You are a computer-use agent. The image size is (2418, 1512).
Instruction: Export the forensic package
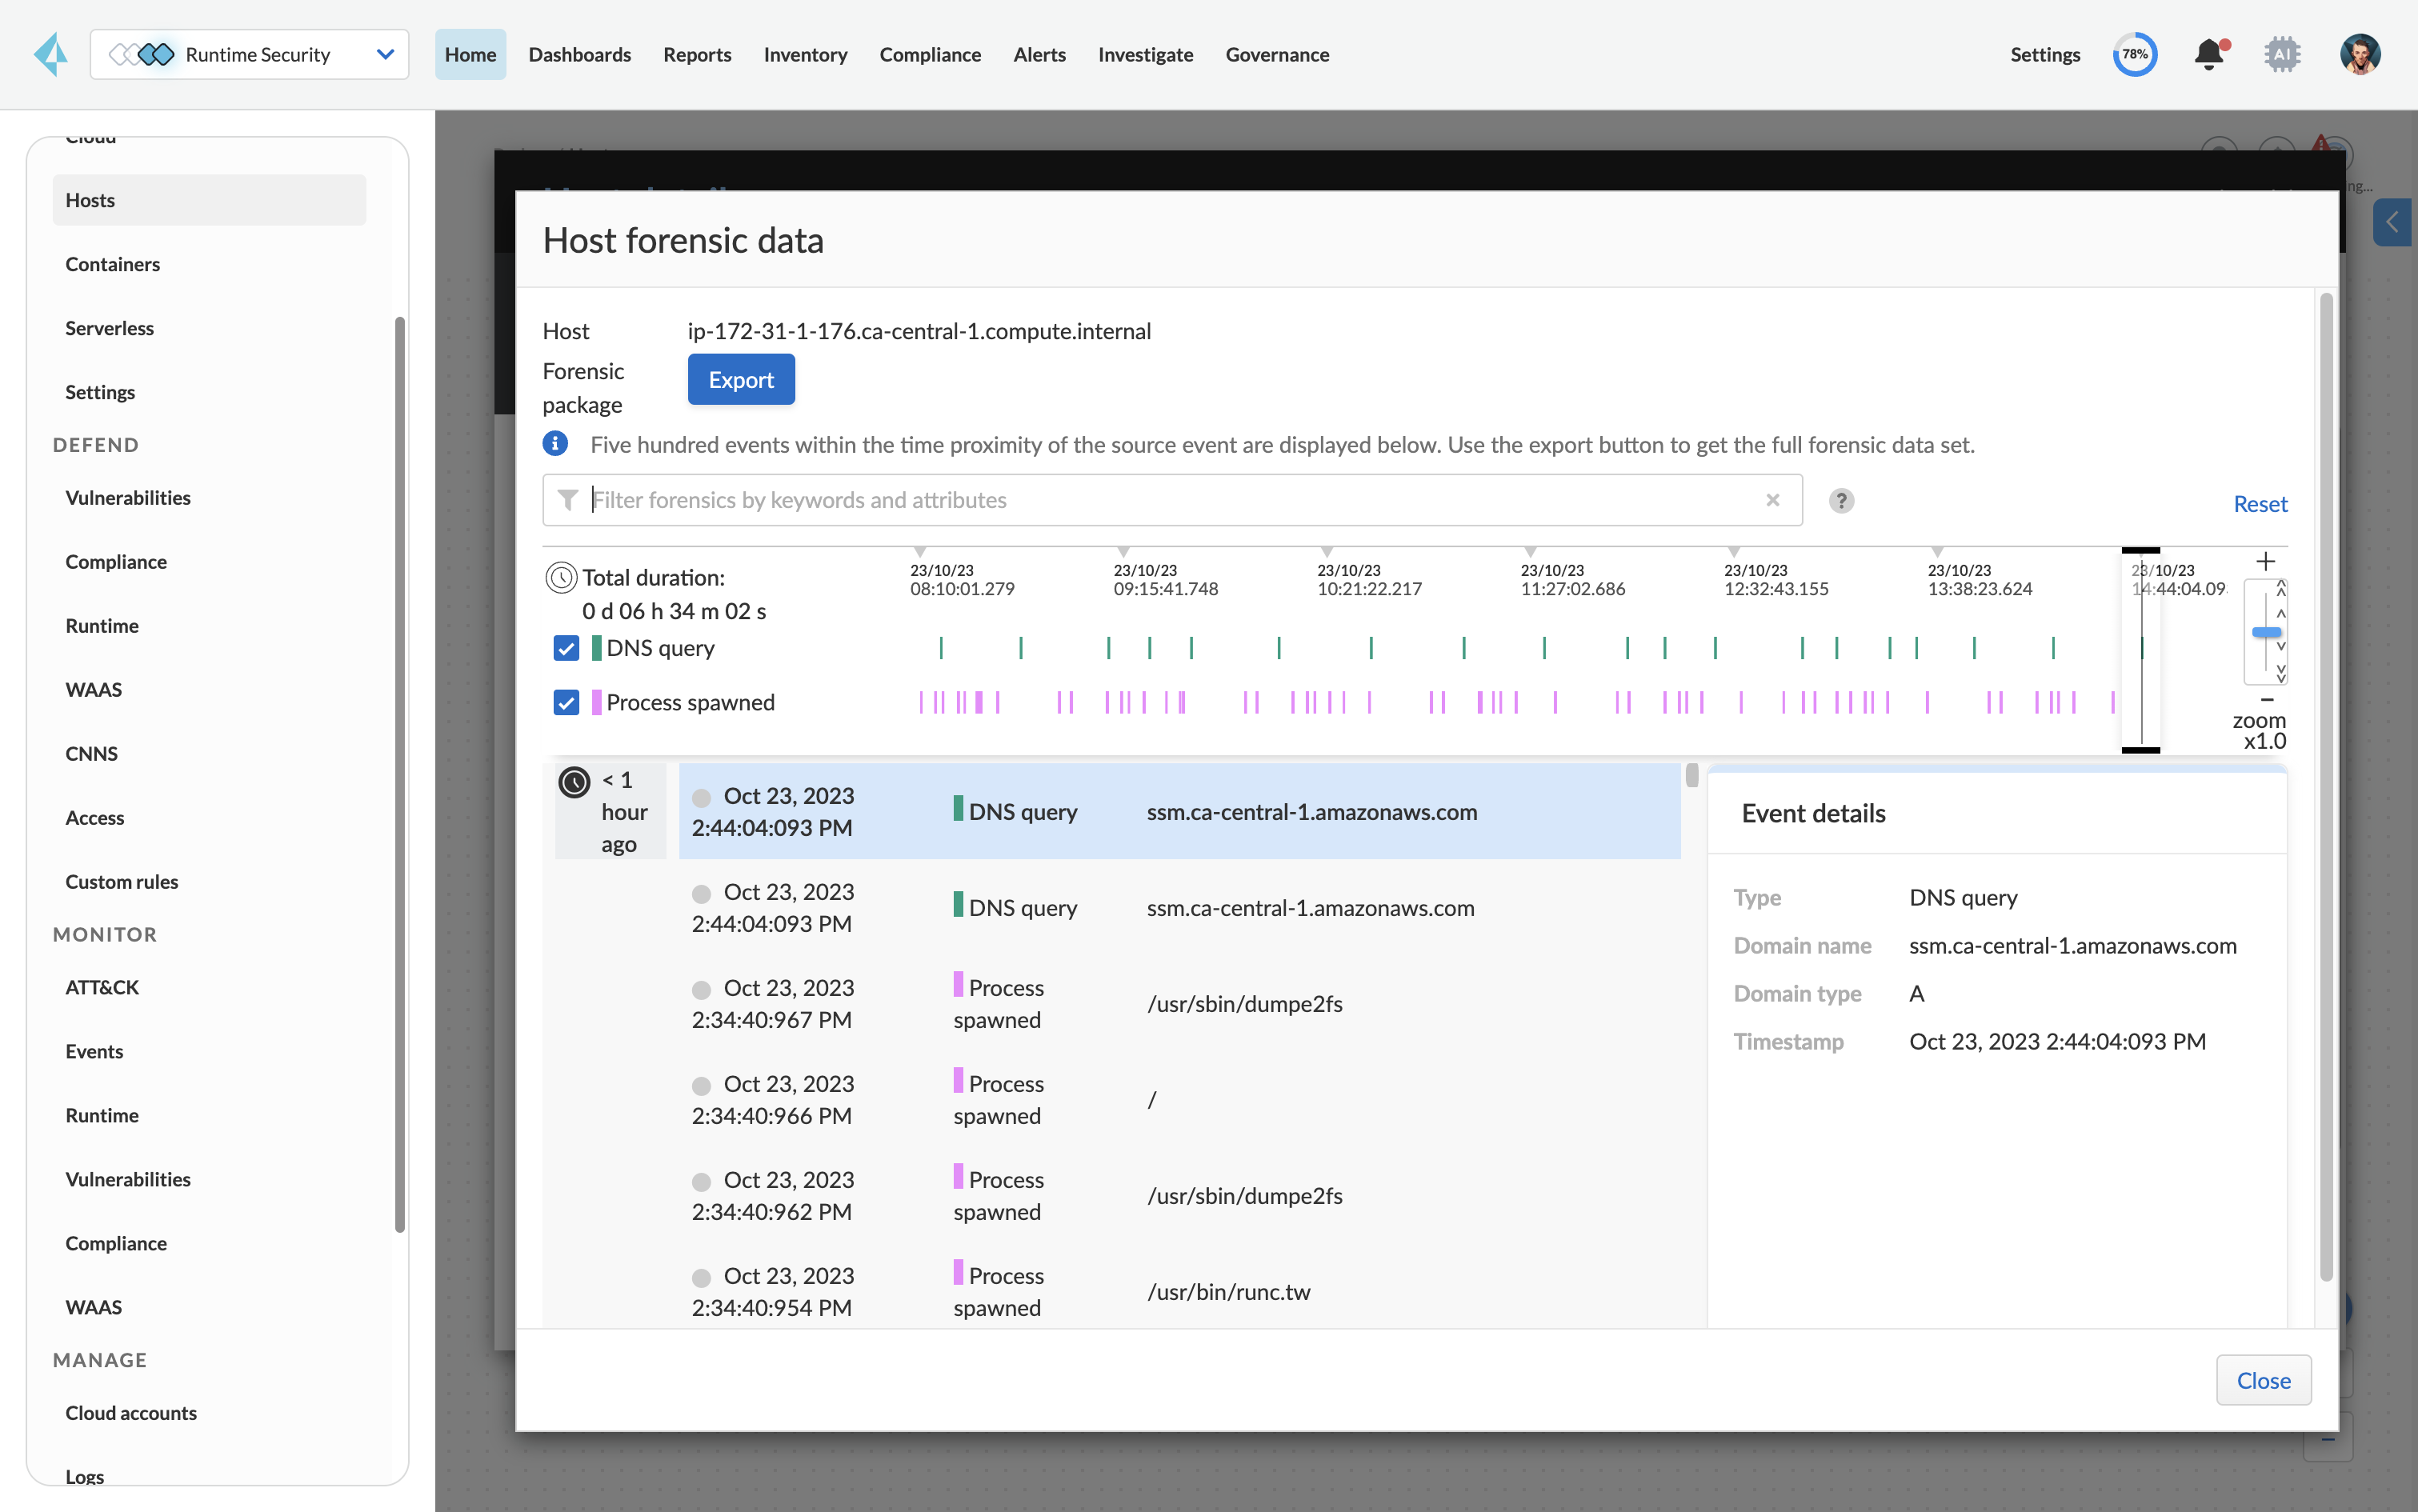tap(740, 380)
